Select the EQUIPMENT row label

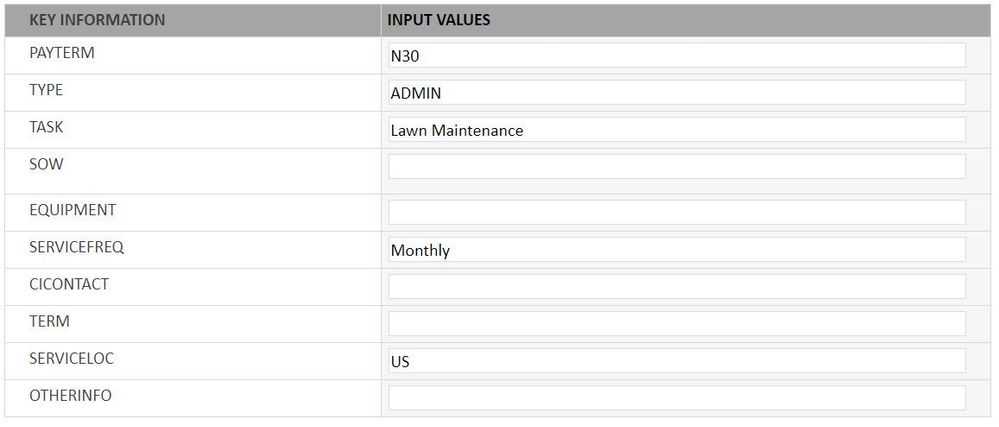[72, 210]
